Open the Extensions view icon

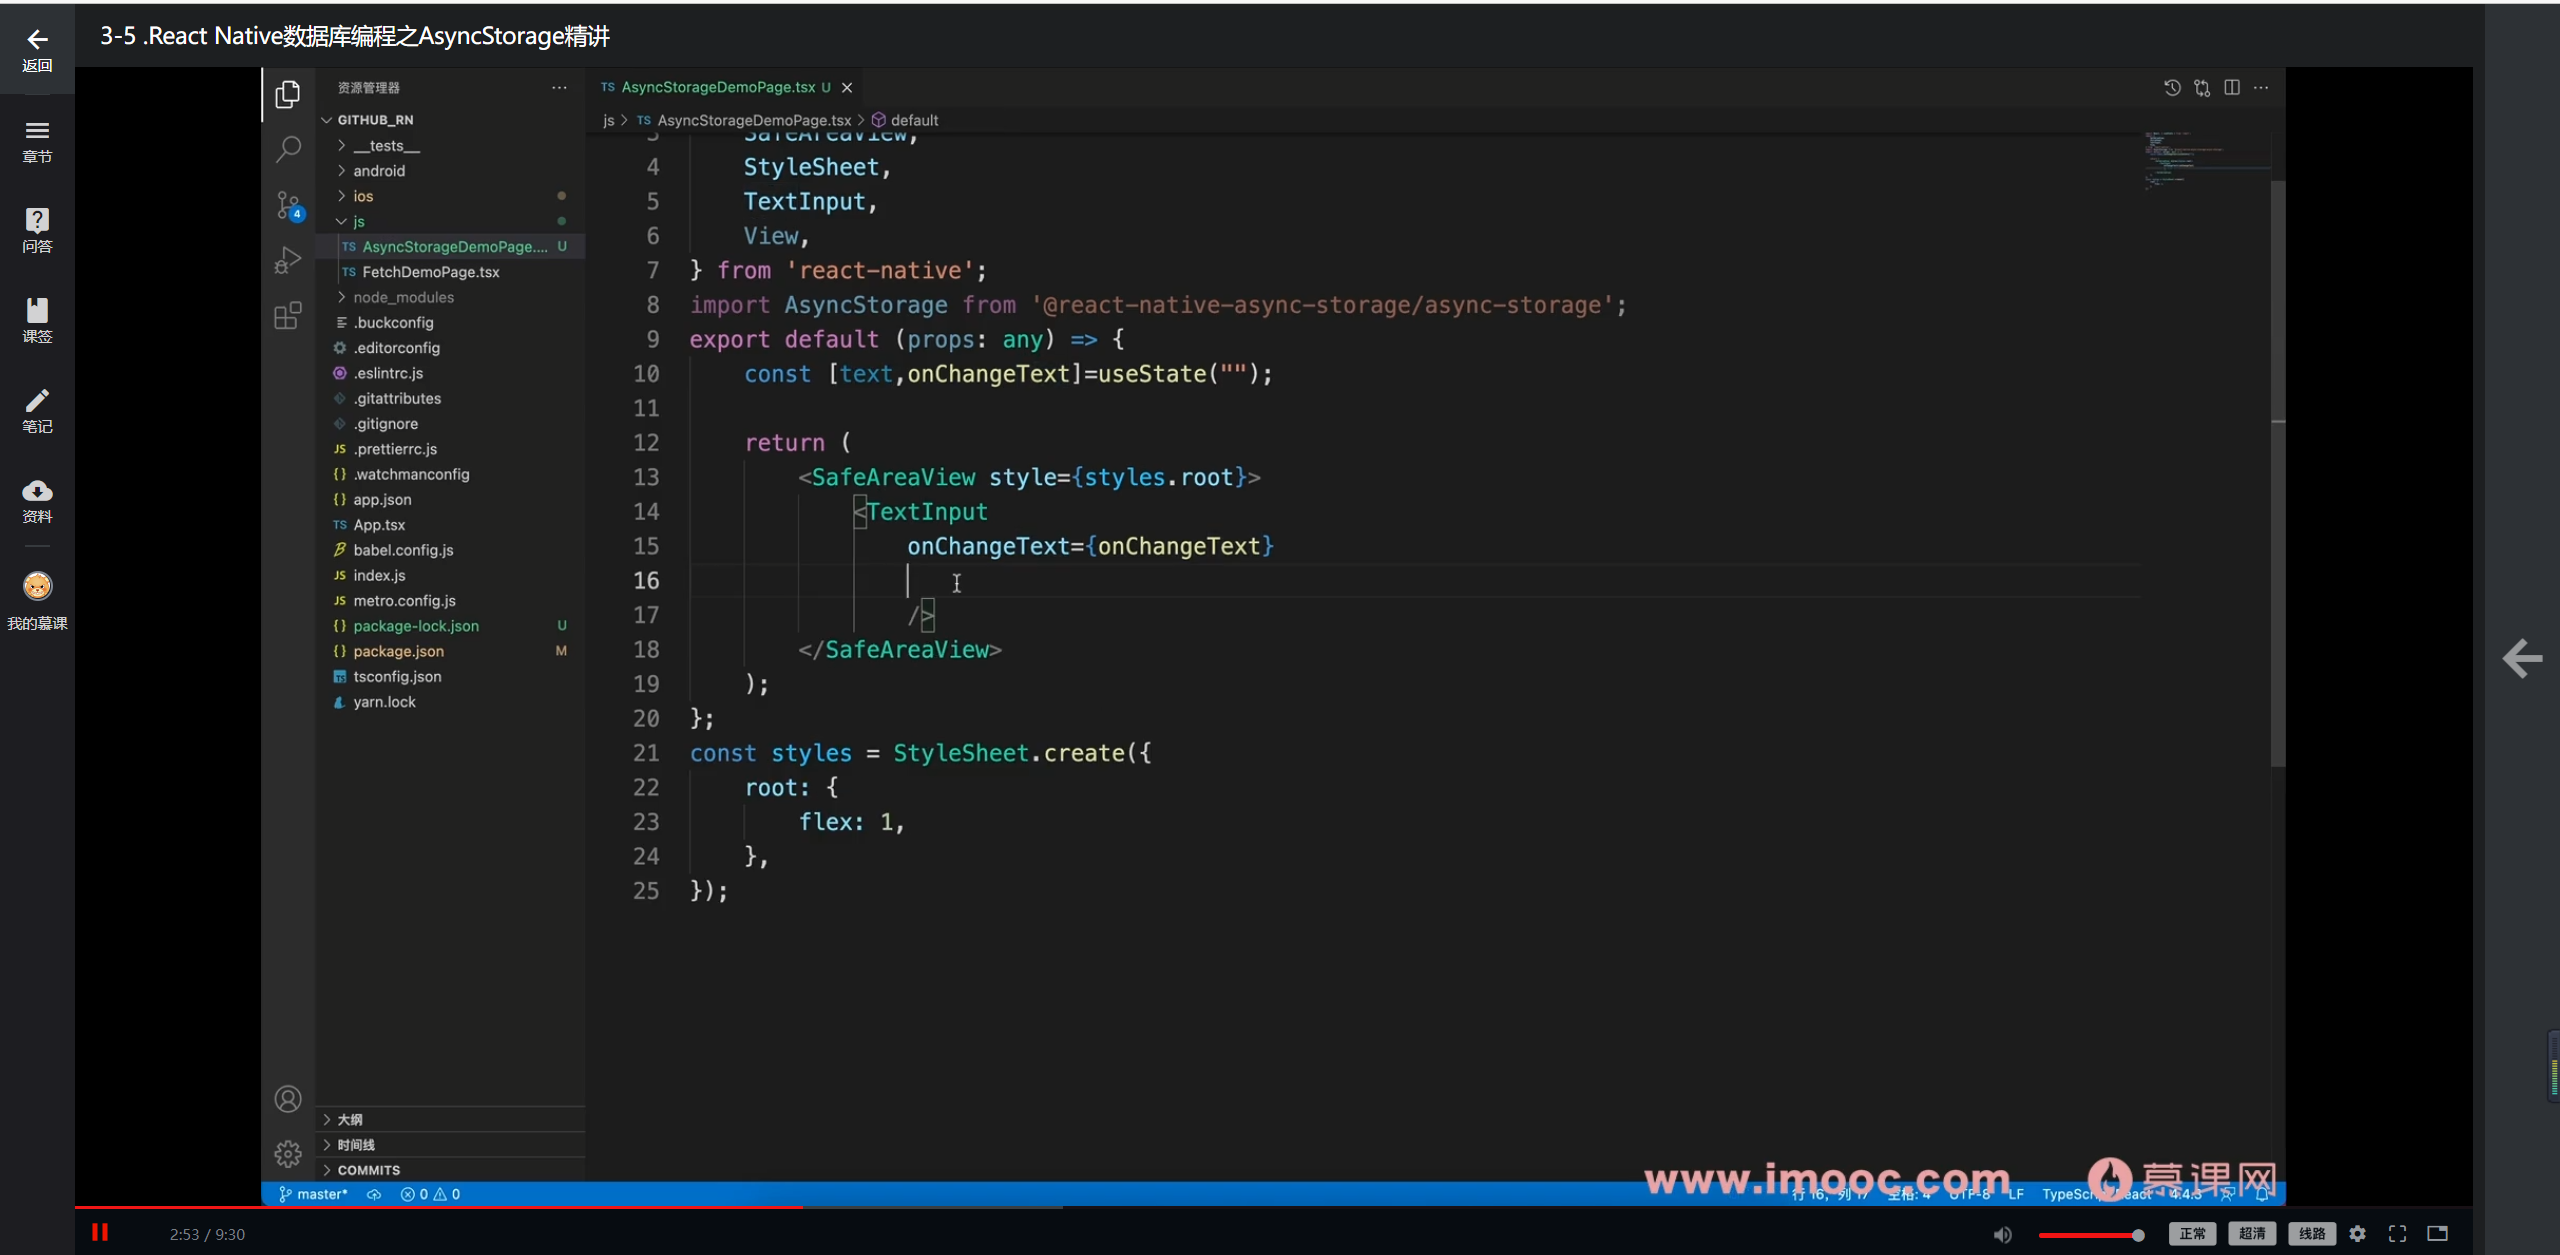(288, 316)
